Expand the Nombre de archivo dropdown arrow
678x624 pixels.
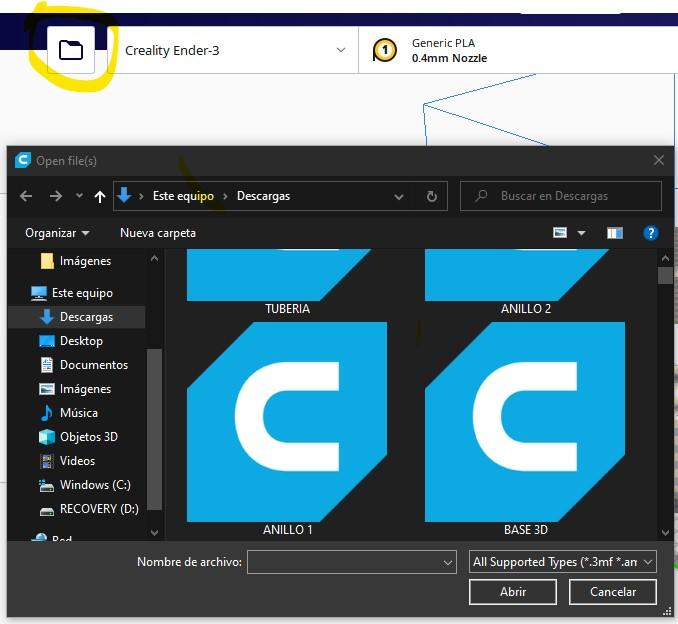pos(448,563)
